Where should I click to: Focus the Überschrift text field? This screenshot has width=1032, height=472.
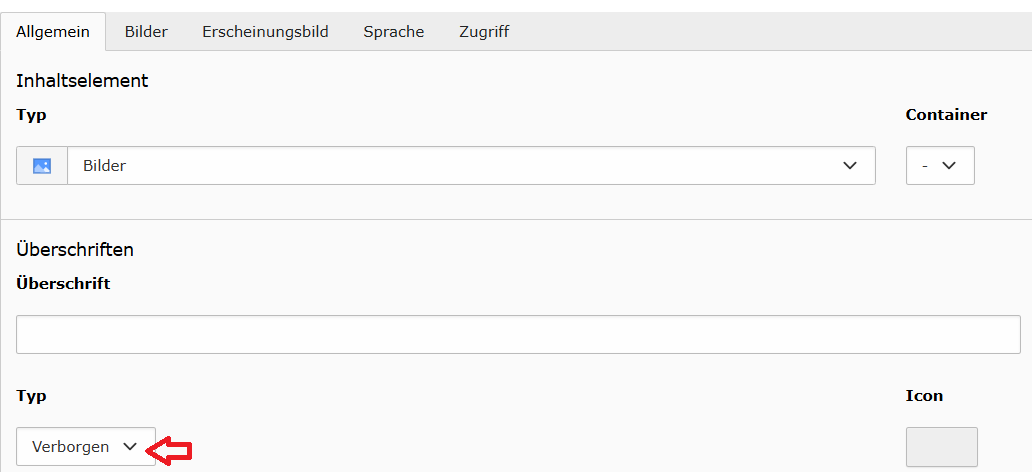518,334
